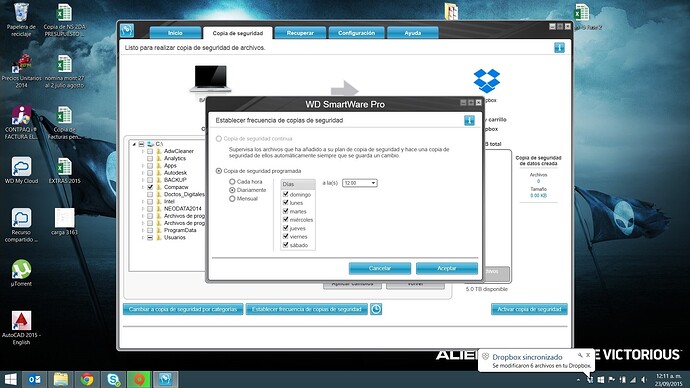Click the WD SmartWare logo icon
The height and width of the screenshot is (388, 690).
coord(127,30)
